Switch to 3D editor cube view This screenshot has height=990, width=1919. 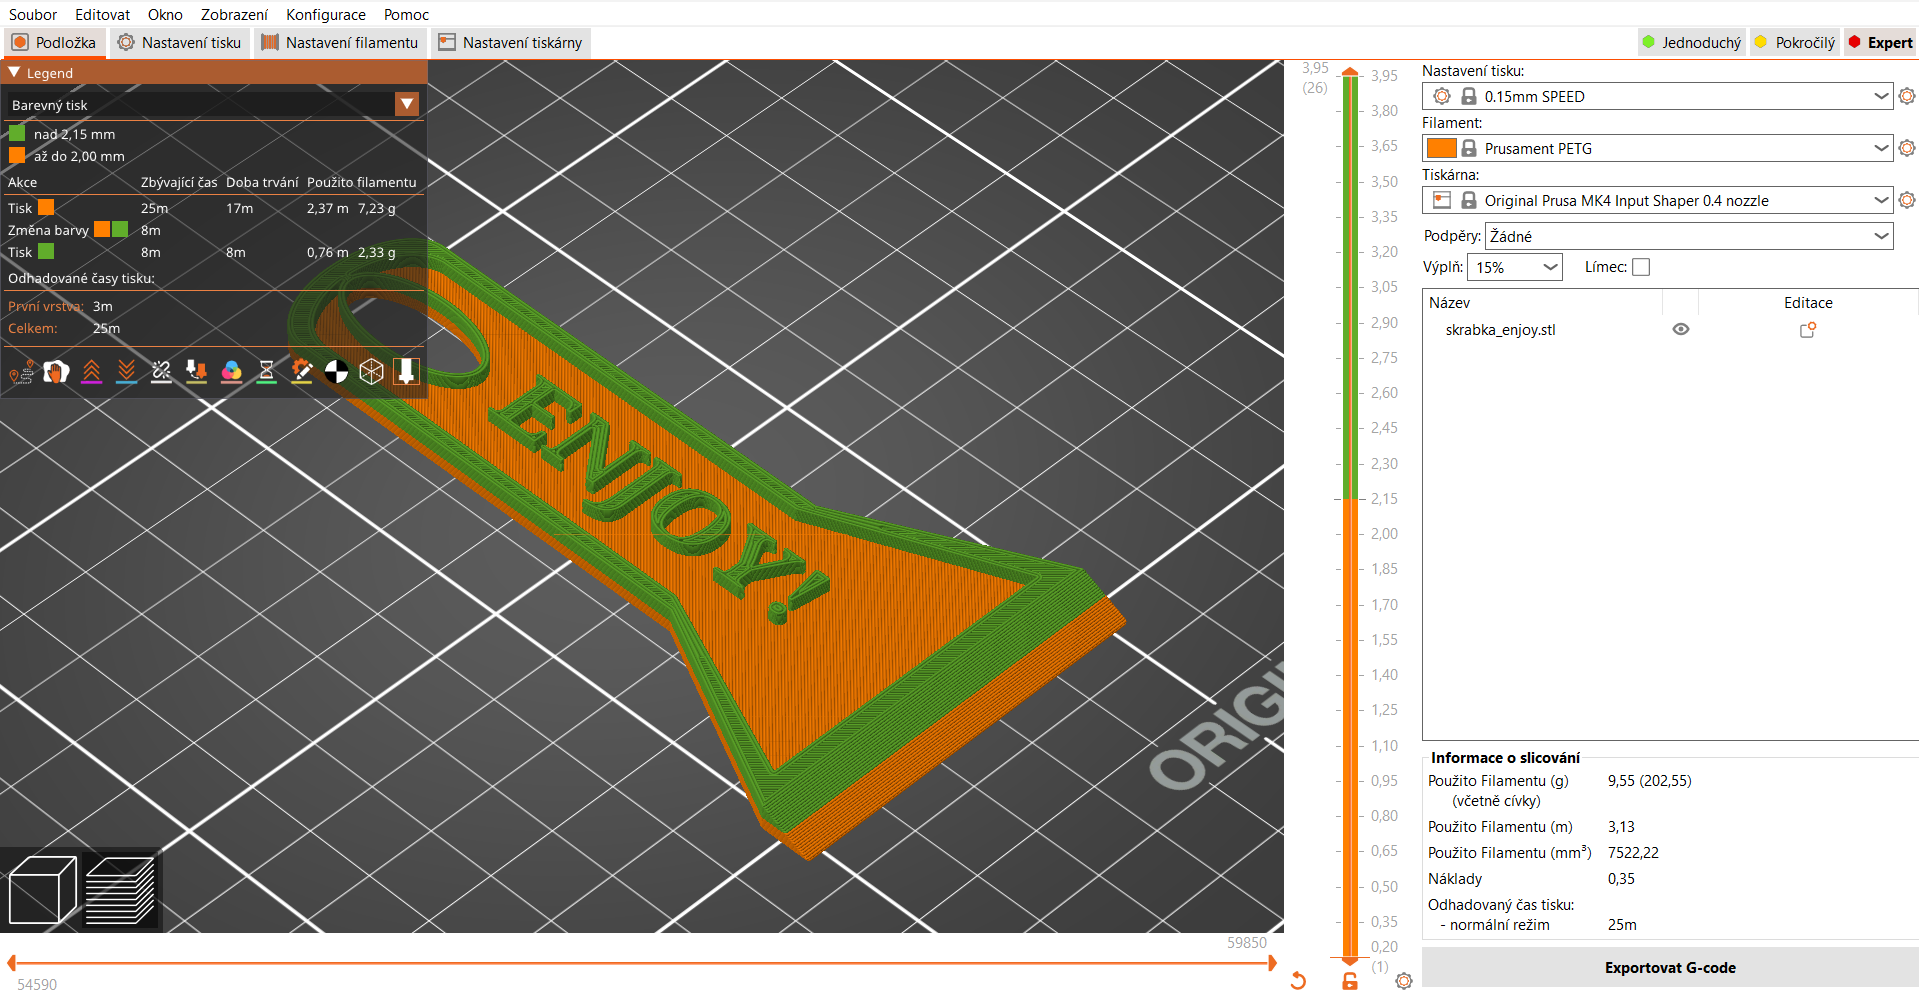(x=42, y=890)
